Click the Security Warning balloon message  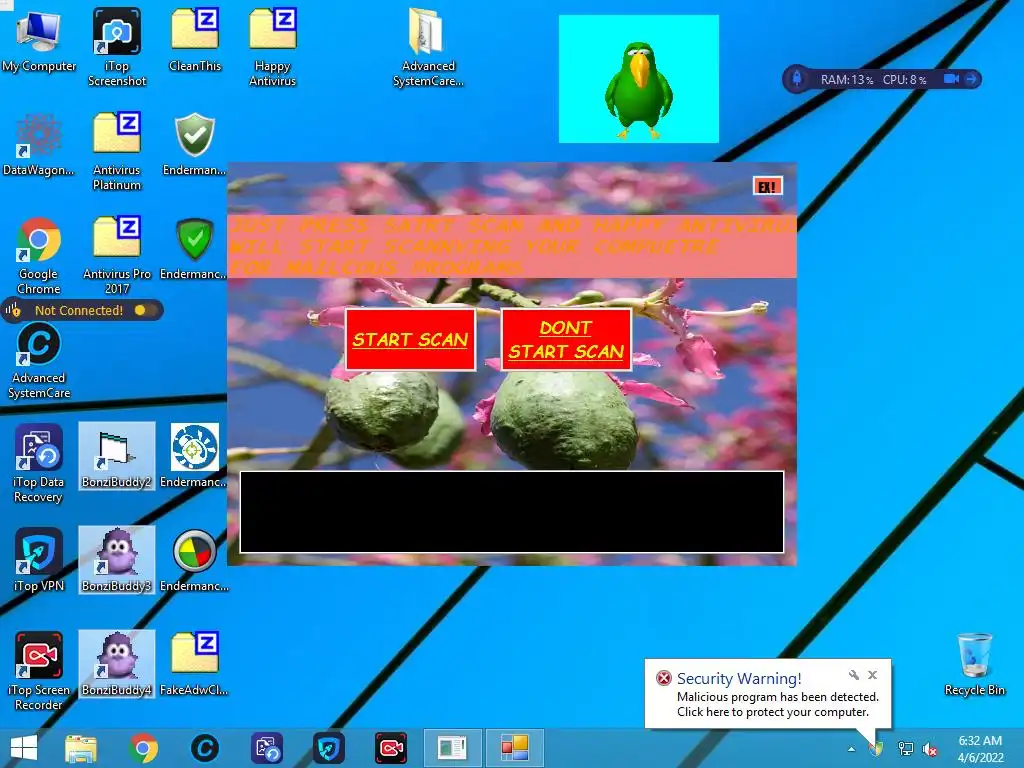778,705
